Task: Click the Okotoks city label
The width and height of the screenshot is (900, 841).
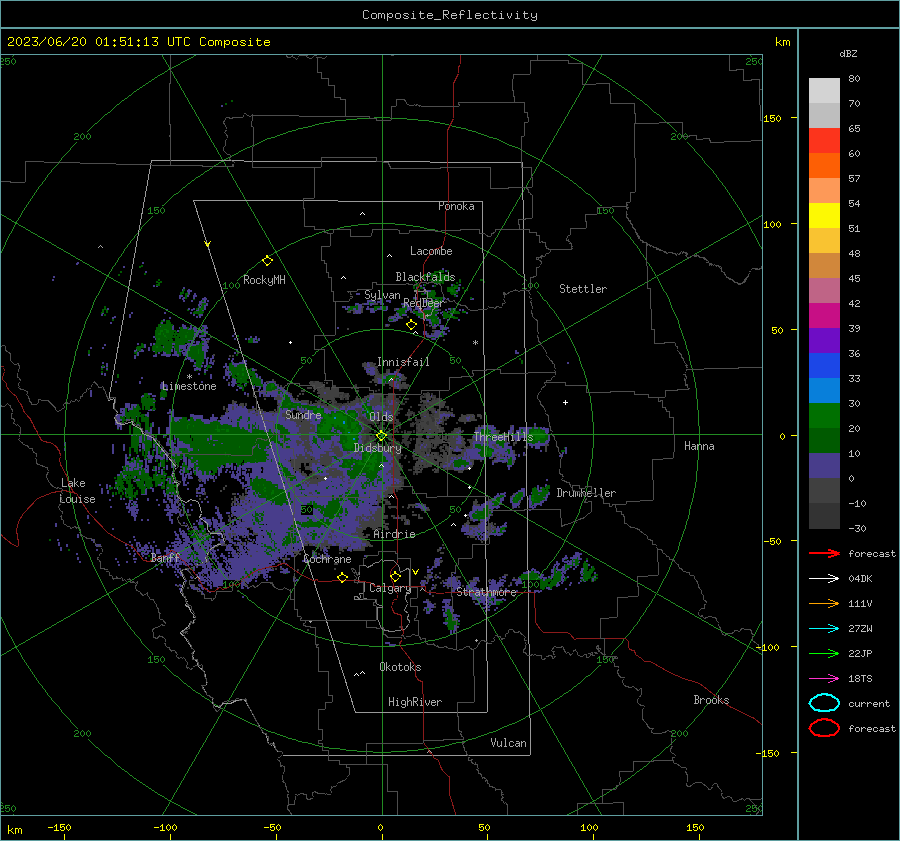Action: click(400, 667)
